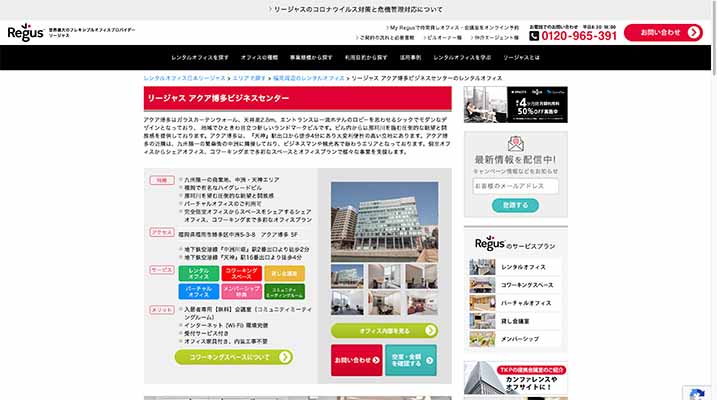Click the blue バーチャルオフィス service tag
This screenshot has height=400, width=717.
(198, 292)
